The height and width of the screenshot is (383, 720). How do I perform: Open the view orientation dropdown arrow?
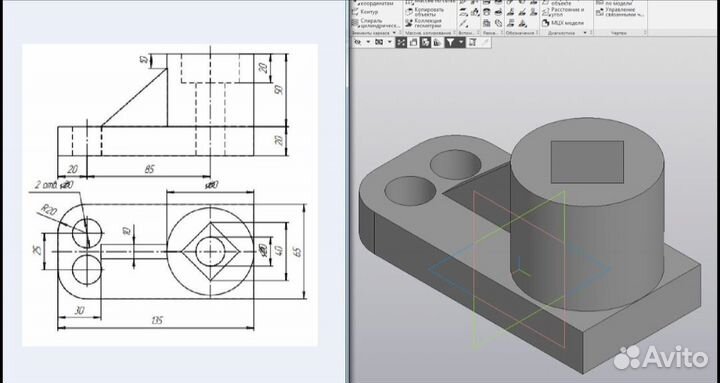(368, 43)
